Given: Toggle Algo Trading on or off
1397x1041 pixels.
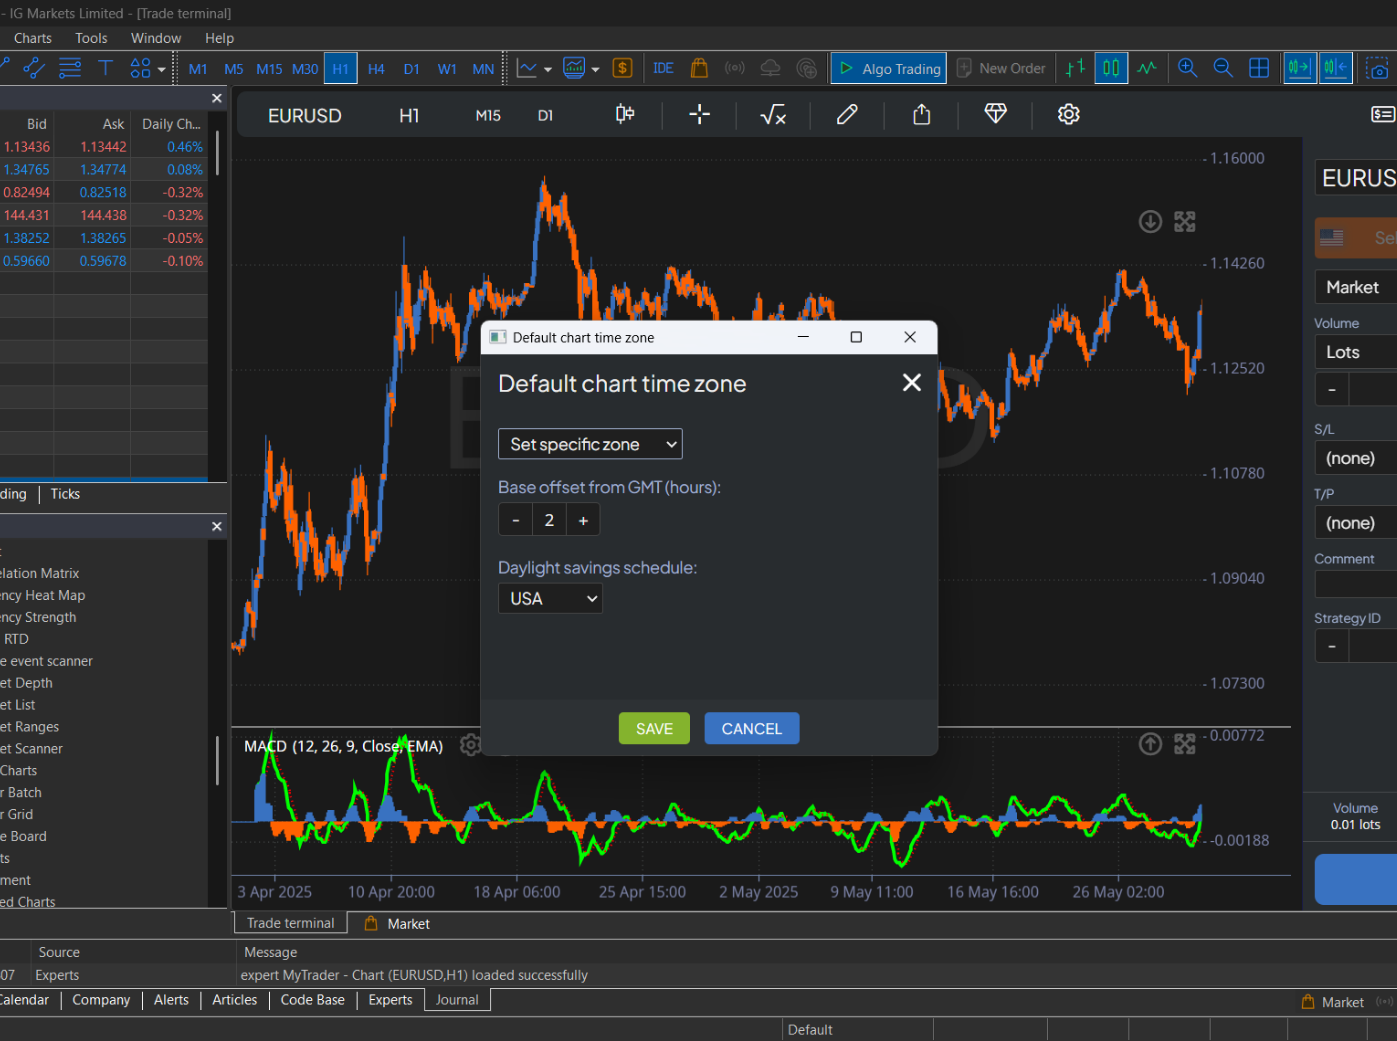Looking at the screenshot, I should click(x=889, y=68).
